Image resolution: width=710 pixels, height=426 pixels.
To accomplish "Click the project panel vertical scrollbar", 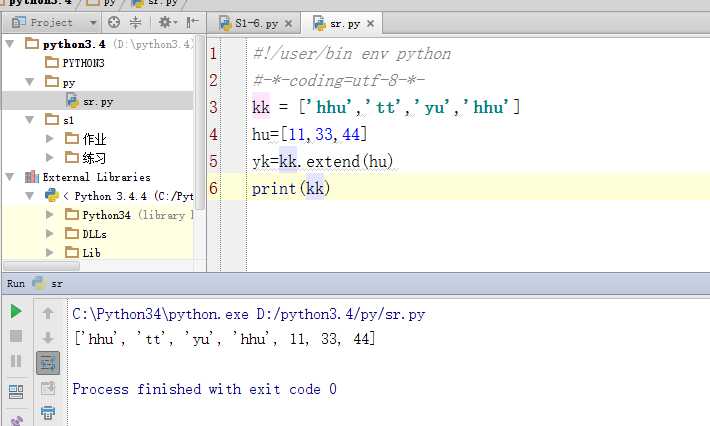I will (200, 122).
